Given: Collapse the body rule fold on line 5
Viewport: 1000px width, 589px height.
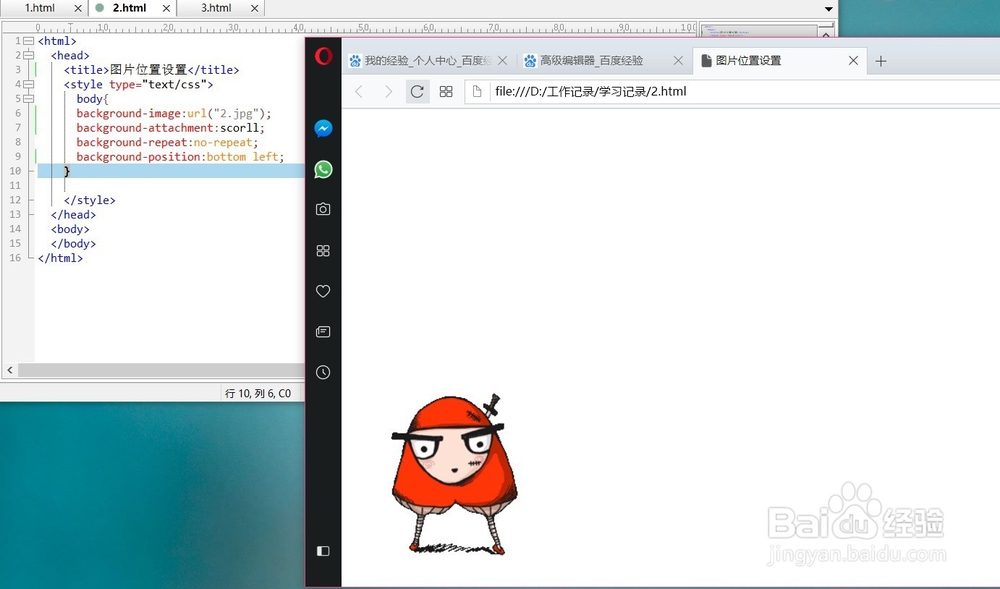Looking at the screenshot, I should click(x=29, y=99).
